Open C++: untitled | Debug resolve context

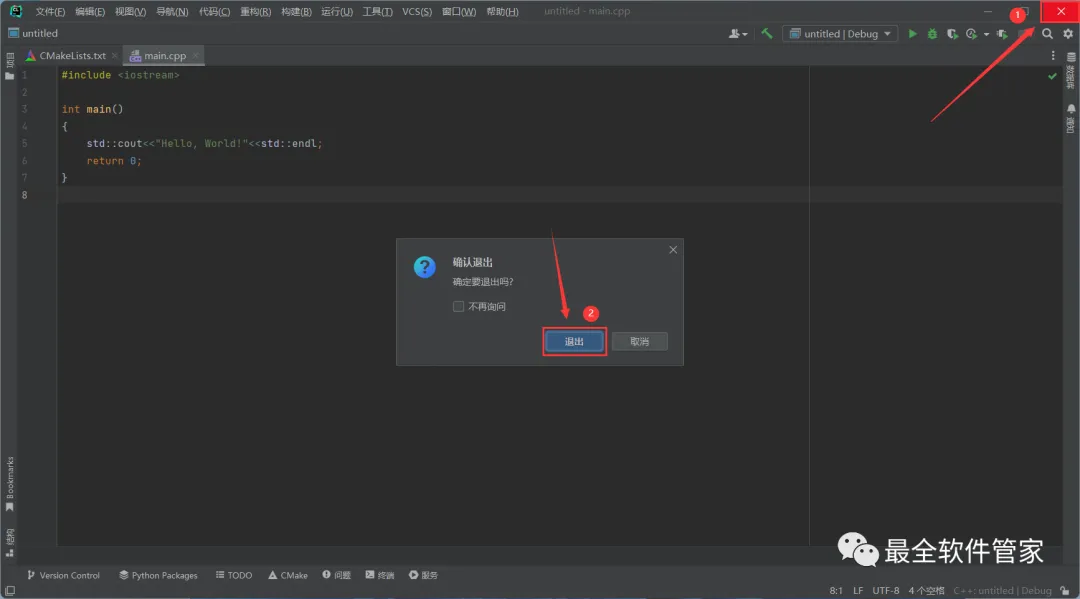click(x=1002, y=591)
